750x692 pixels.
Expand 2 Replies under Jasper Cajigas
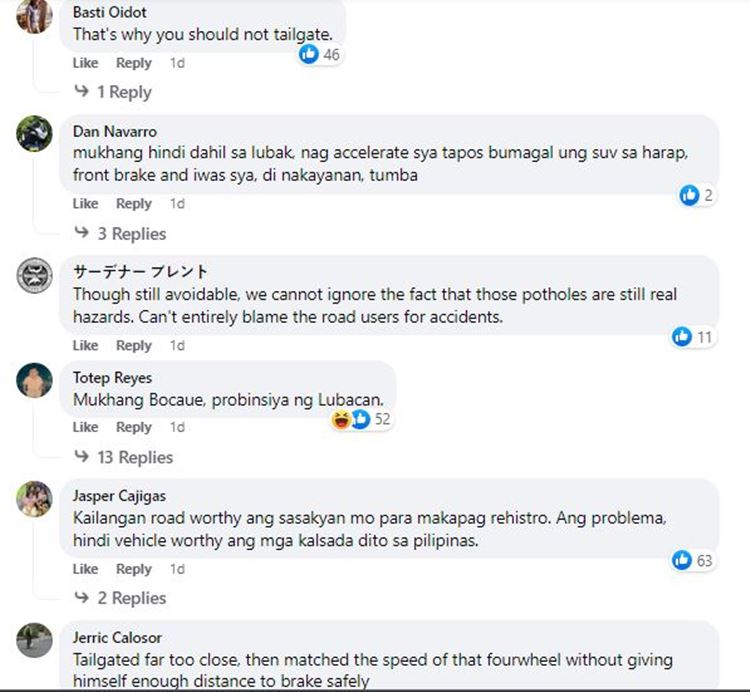point(131,598)
